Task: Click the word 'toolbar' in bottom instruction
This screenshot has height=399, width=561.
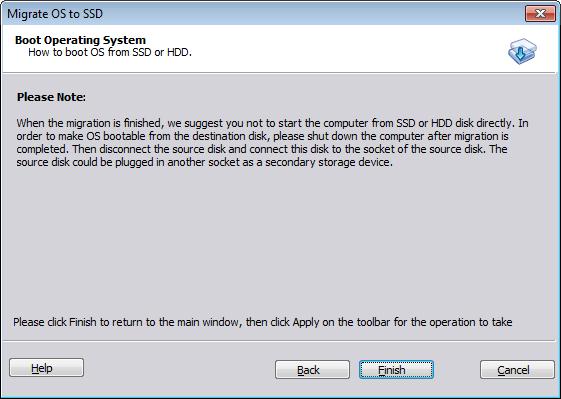Action: 373,322
